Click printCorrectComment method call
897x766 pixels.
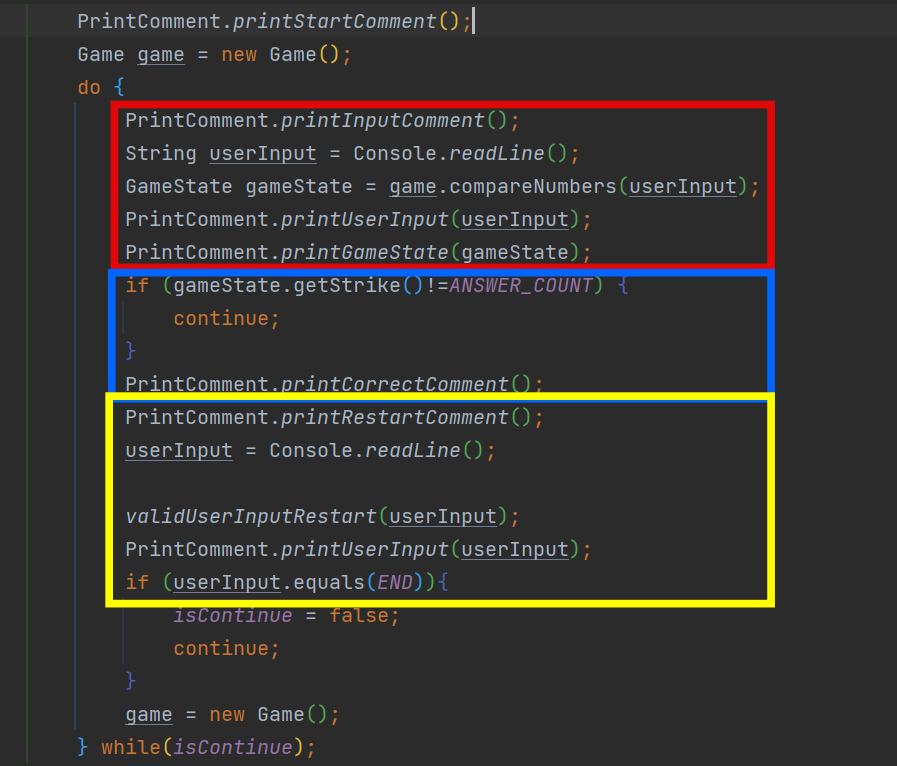[x=394, y=384]
